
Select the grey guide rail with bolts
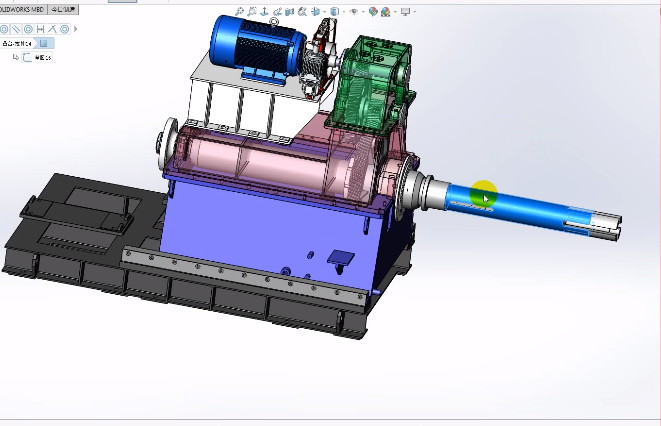click(244, 276)
